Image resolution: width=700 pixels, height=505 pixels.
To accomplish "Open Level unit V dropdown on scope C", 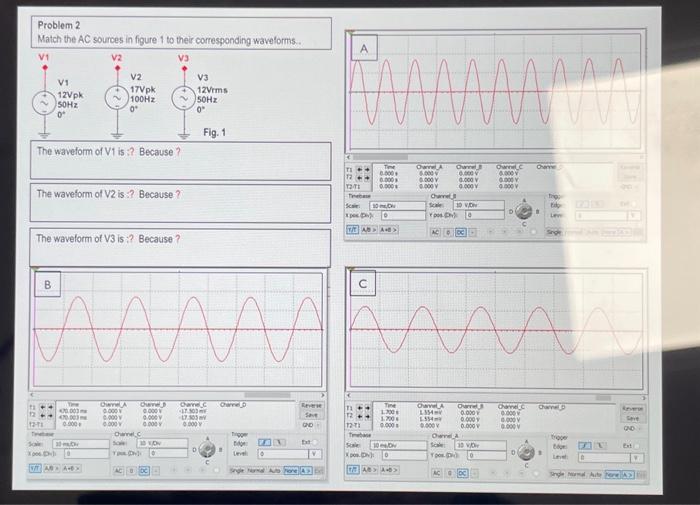I will point(636,458).
